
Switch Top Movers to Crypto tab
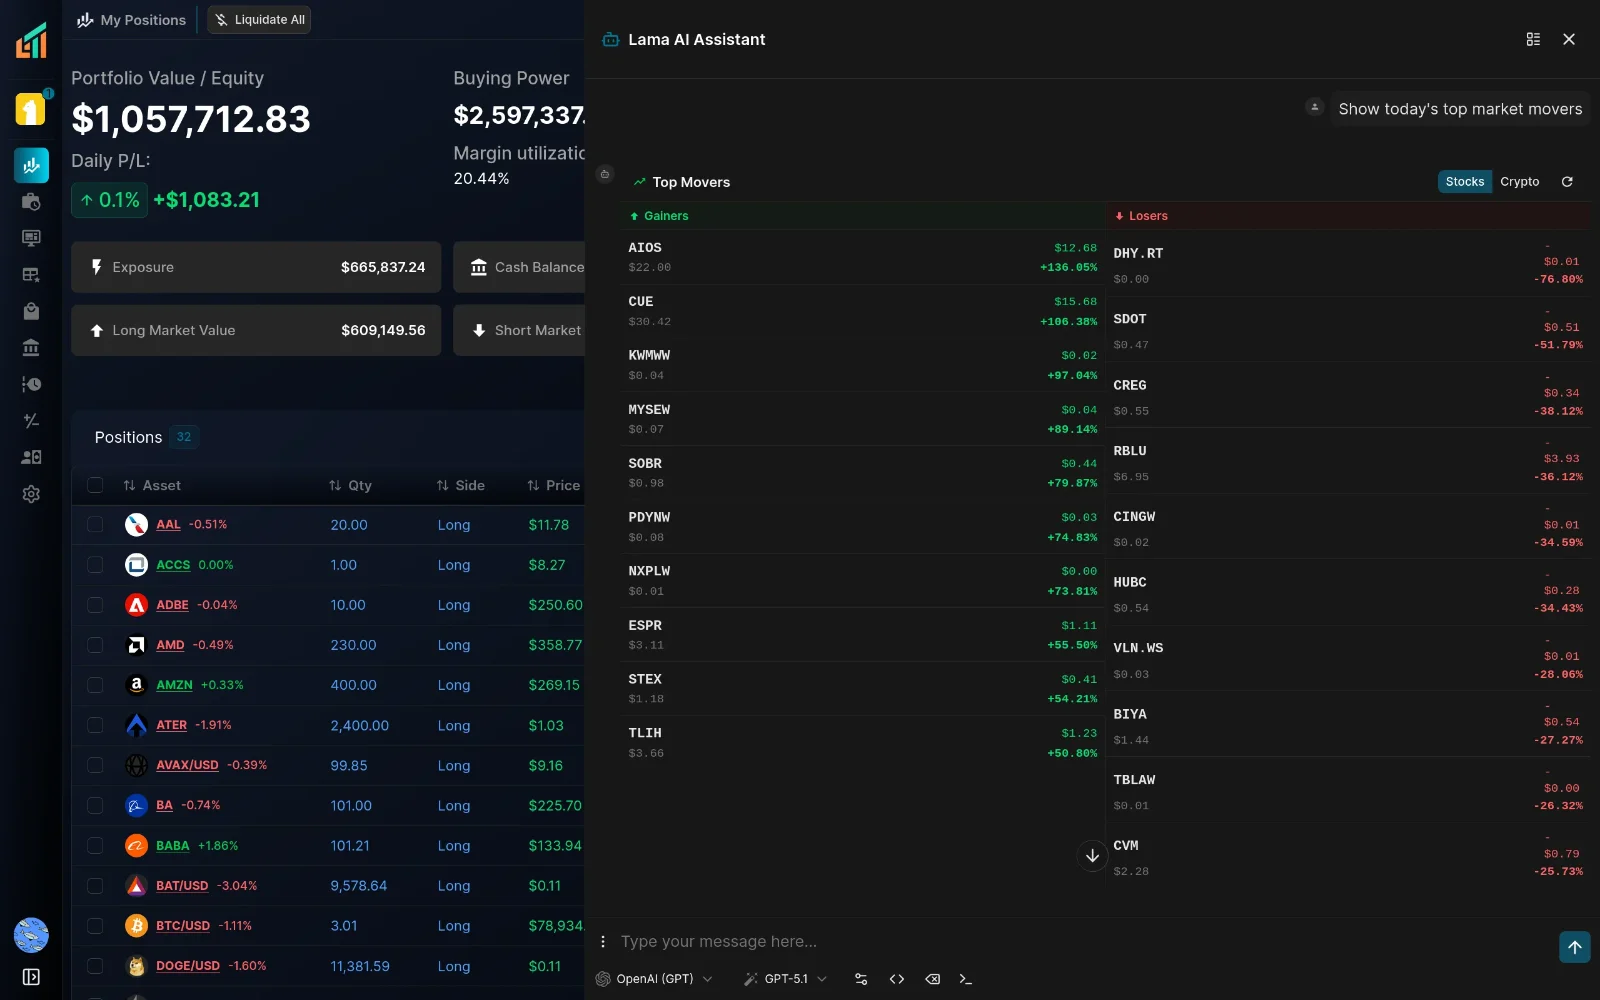pos(1520,182)
